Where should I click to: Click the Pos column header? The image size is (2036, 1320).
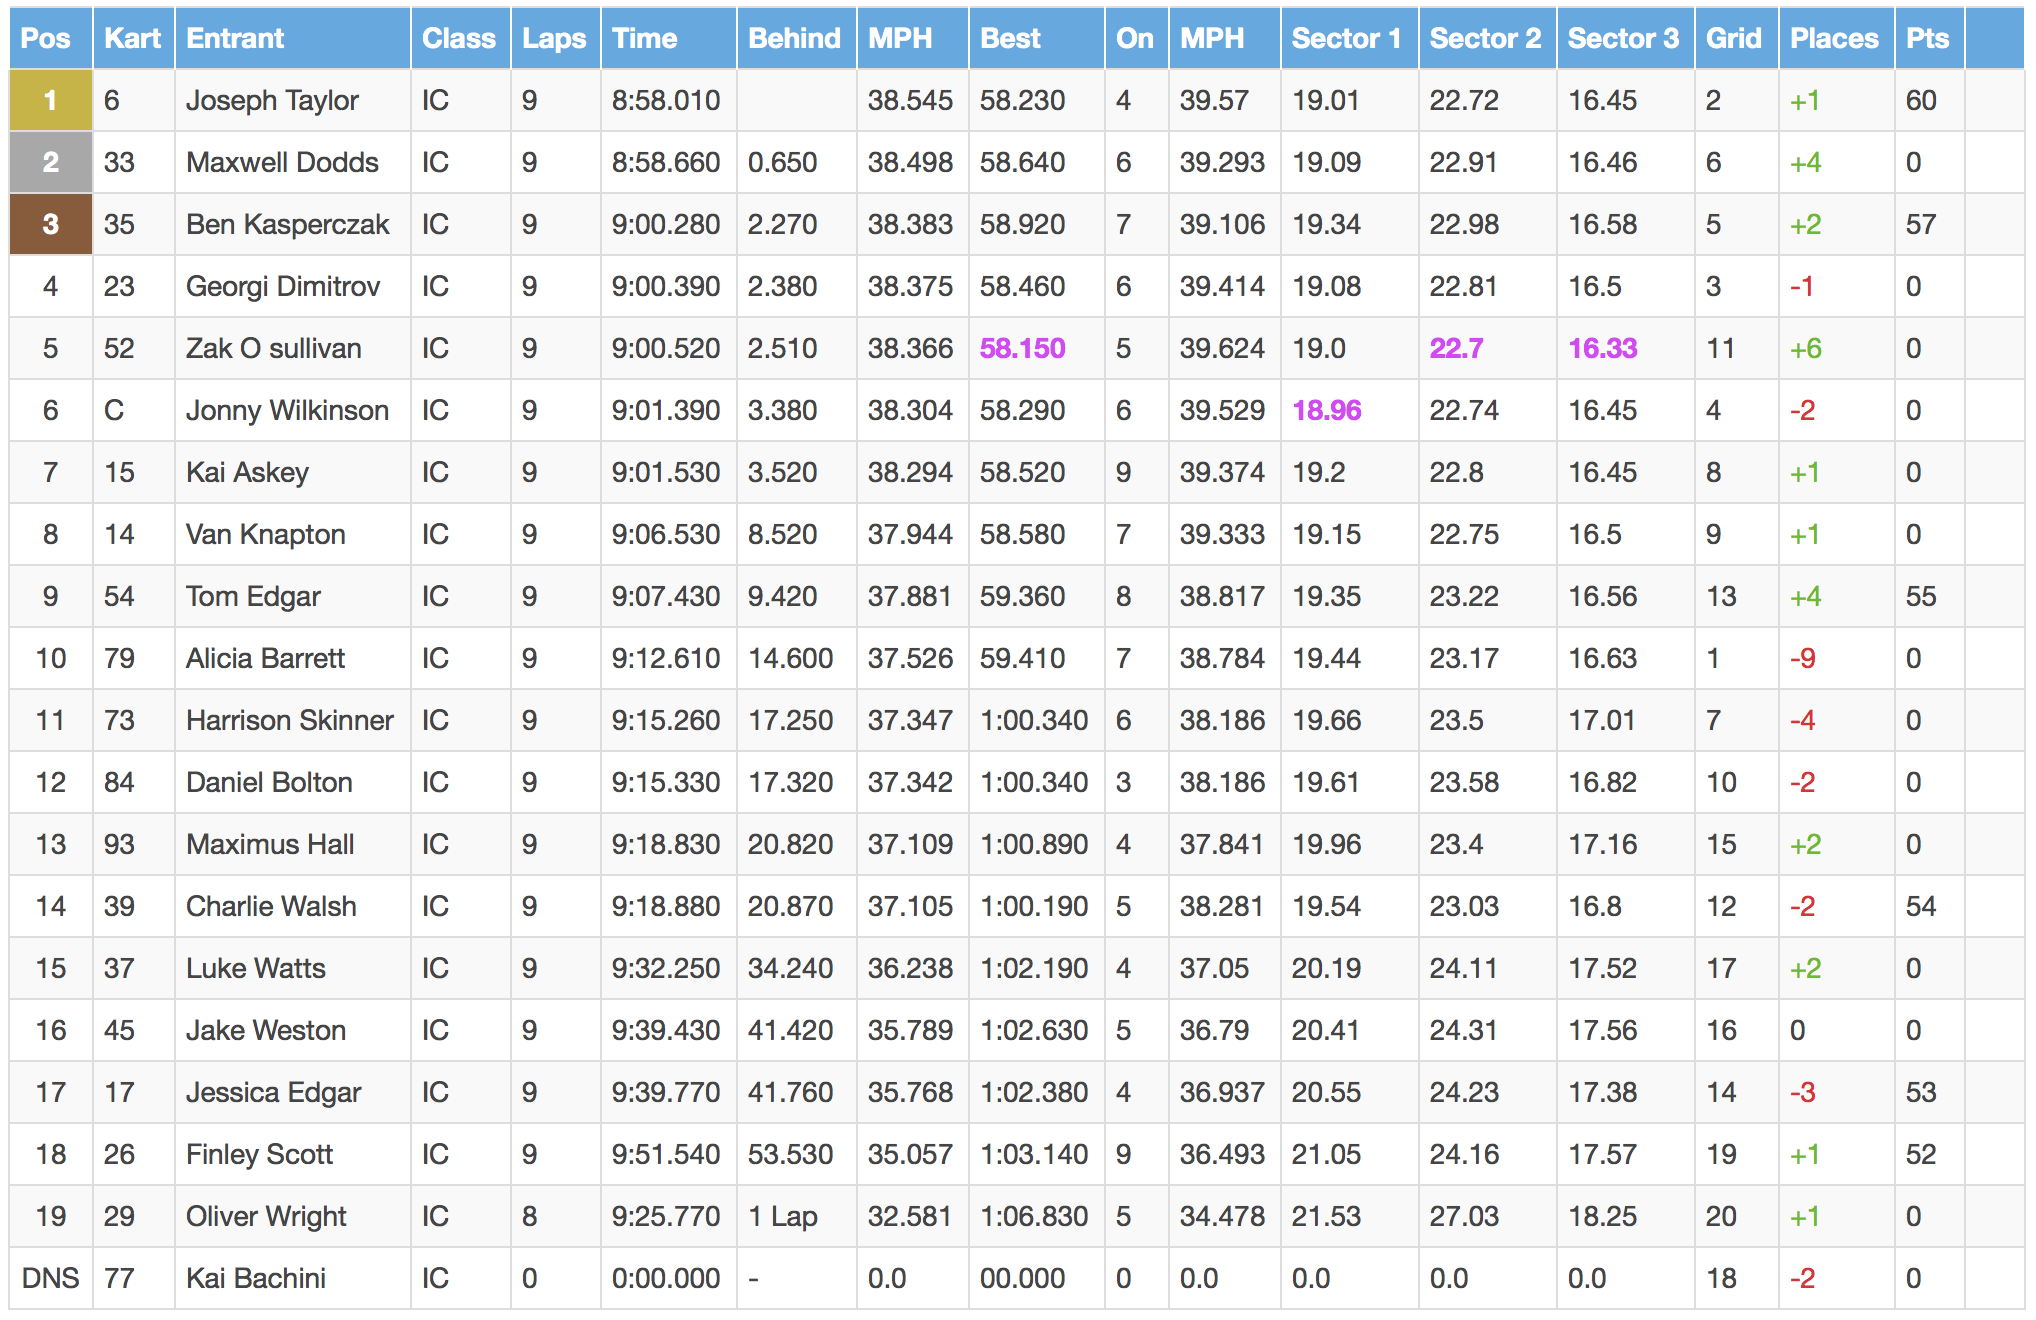point(51,38)
